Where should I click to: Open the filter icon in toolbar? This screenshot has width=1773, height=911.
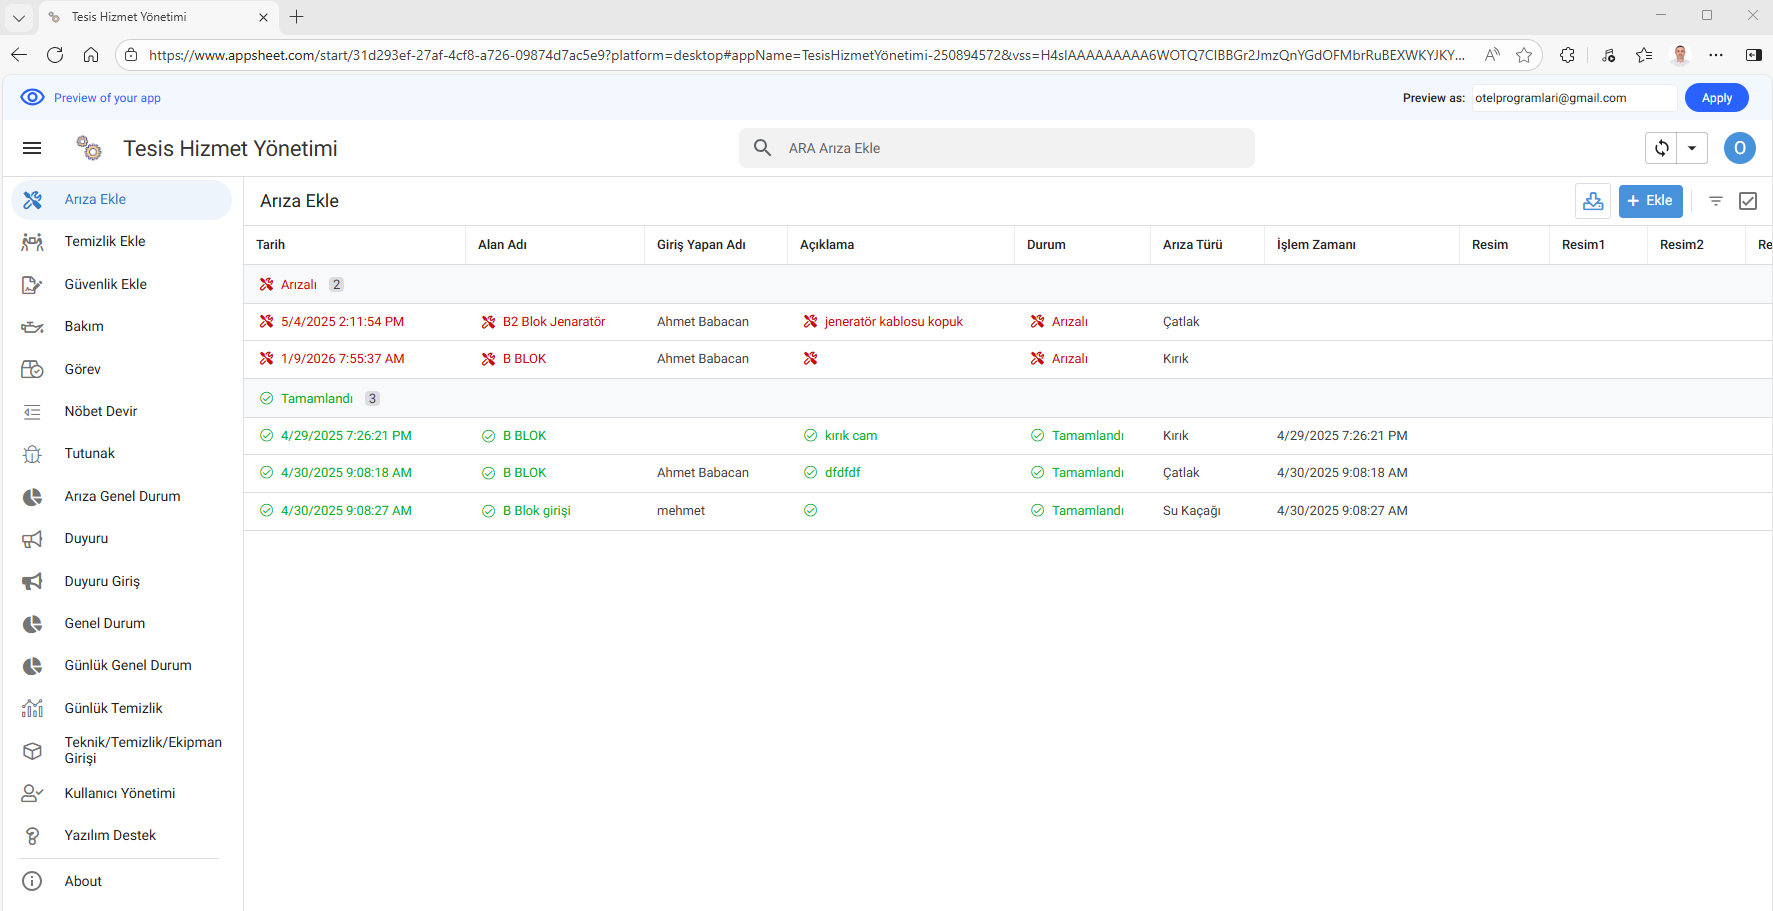coord(1715,201)
